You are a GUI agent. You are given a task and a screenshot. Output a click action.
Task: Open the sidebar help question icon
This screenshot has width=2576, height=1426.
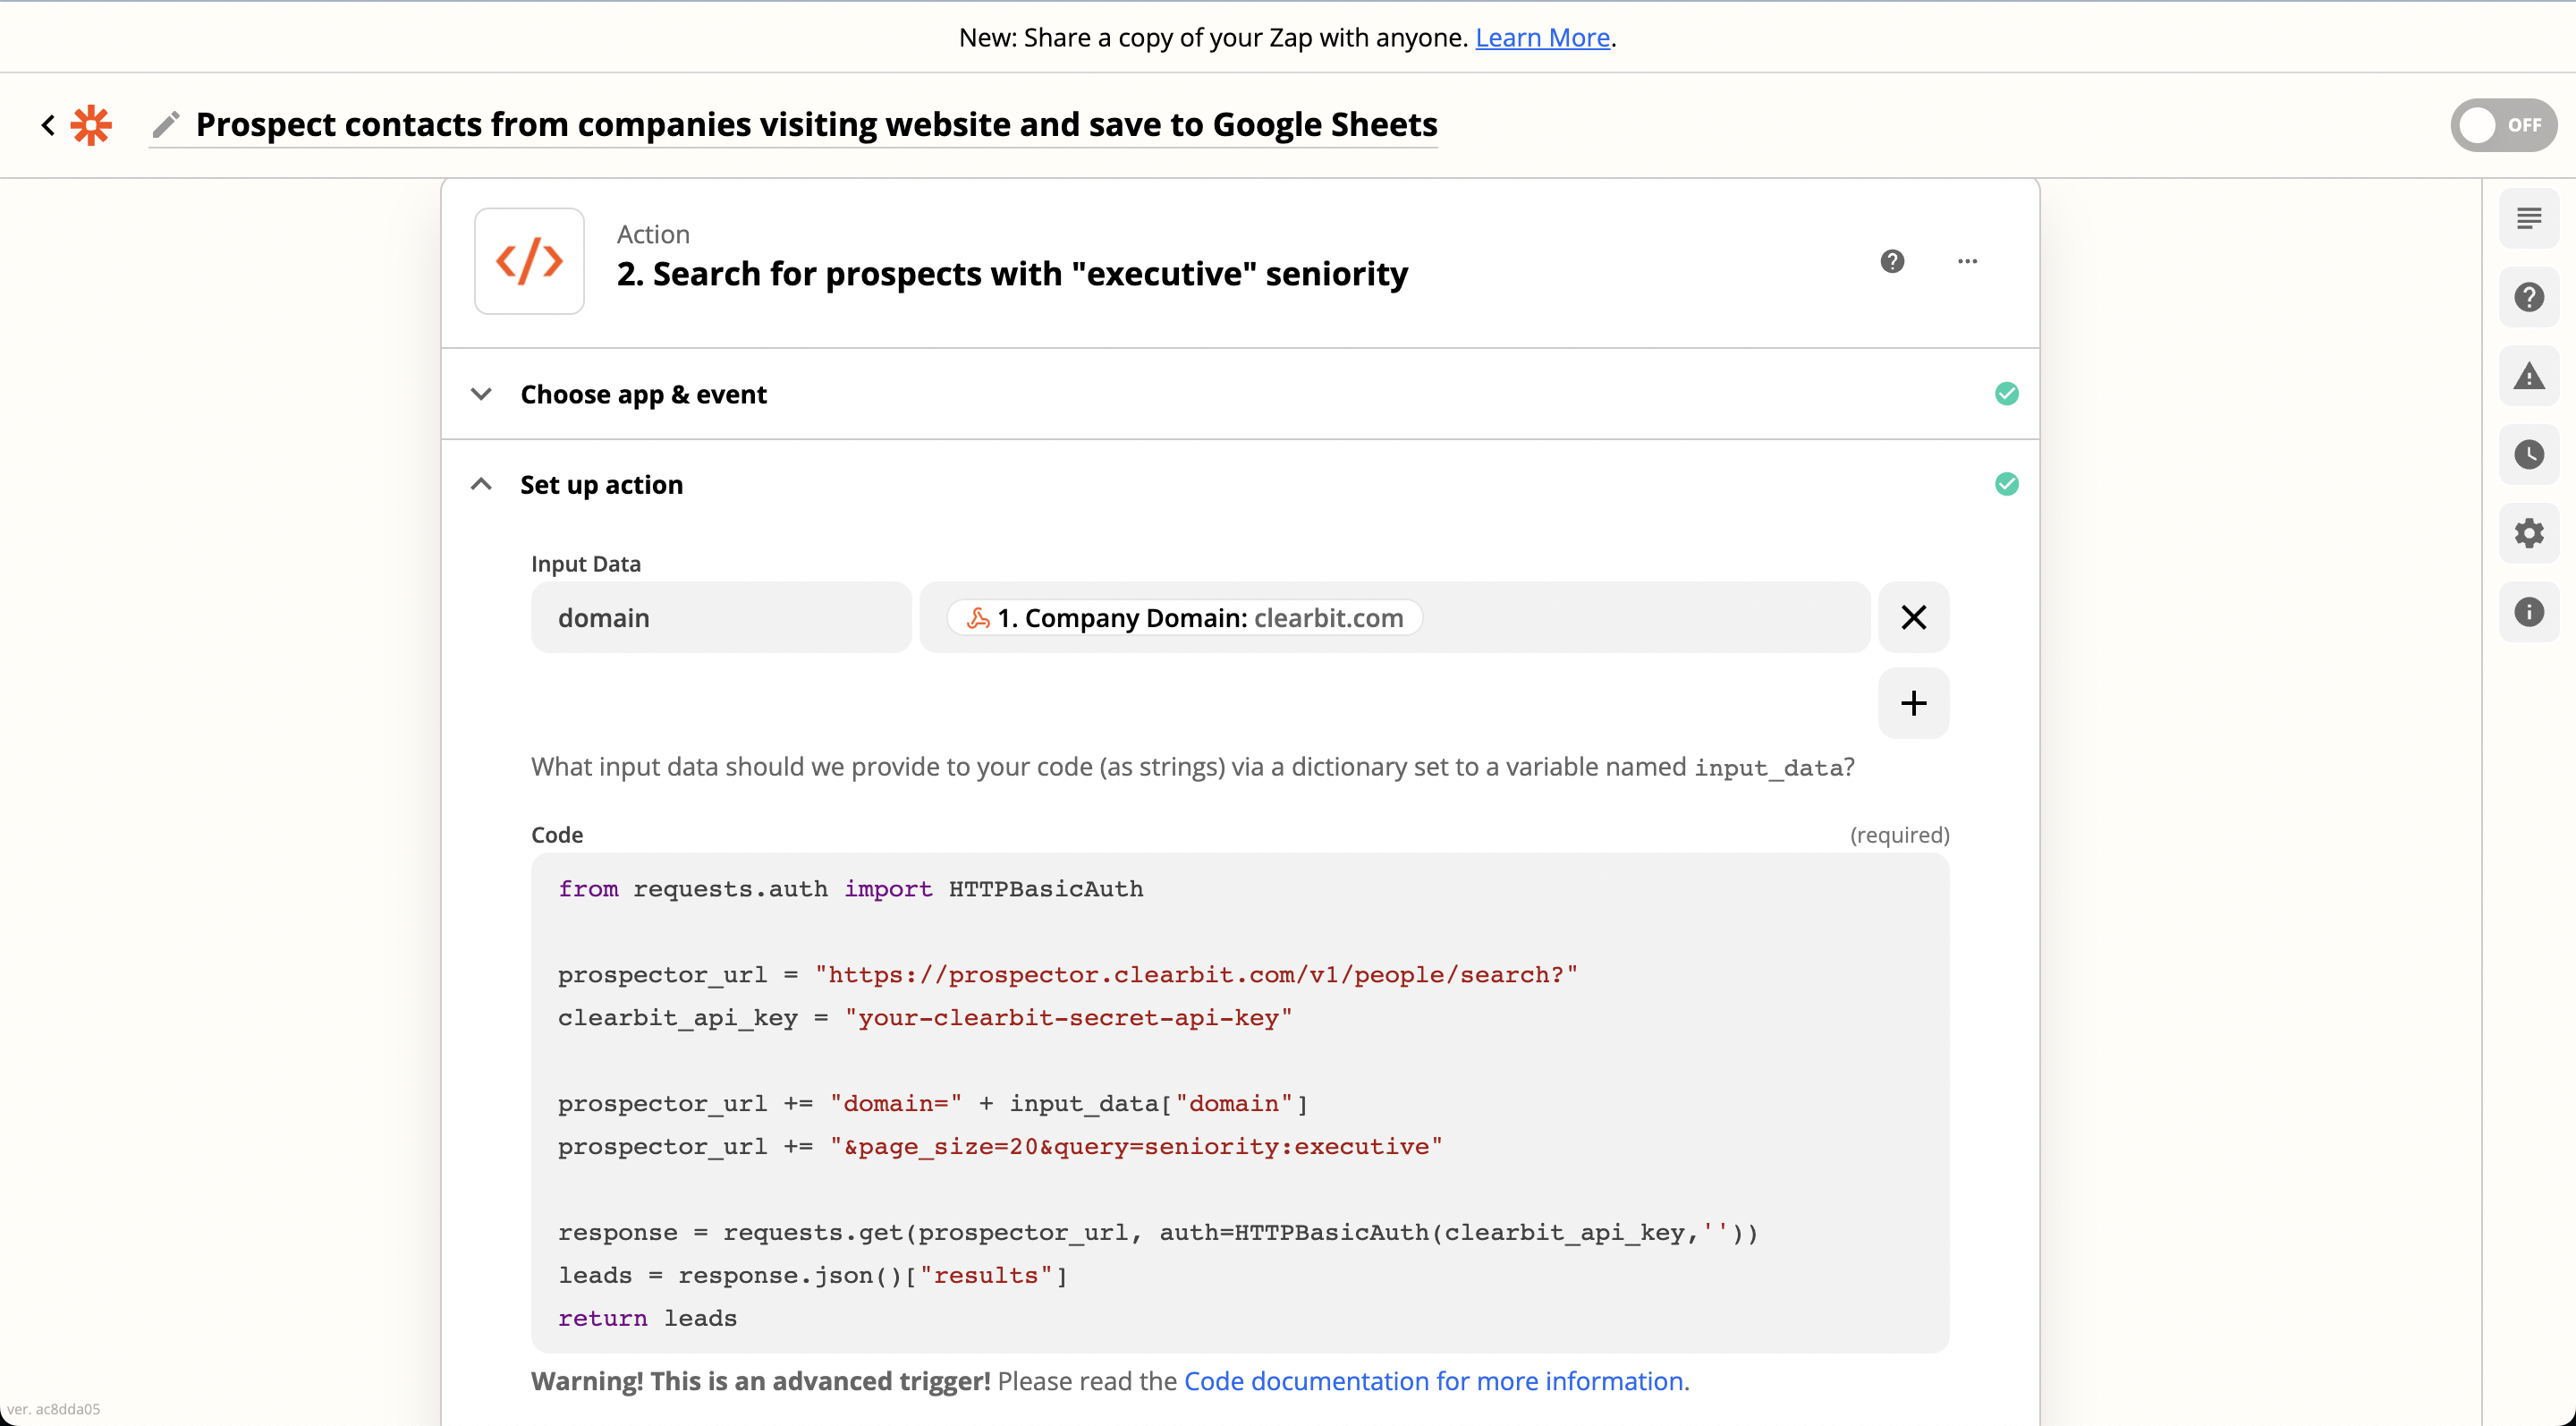(2529, 297)
